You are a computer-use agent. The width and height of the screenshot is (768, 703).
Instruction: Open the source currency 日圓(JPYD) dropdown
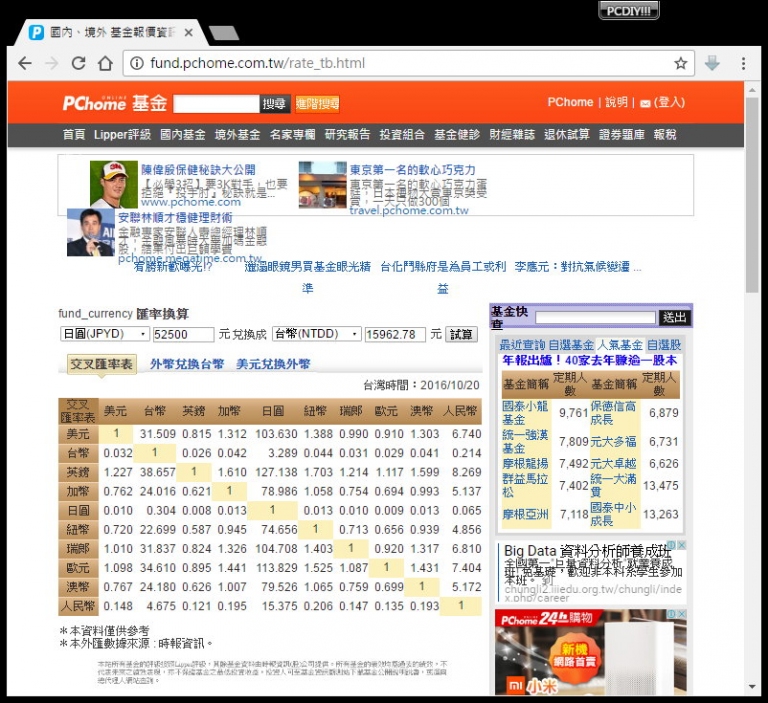pos(105,334)
